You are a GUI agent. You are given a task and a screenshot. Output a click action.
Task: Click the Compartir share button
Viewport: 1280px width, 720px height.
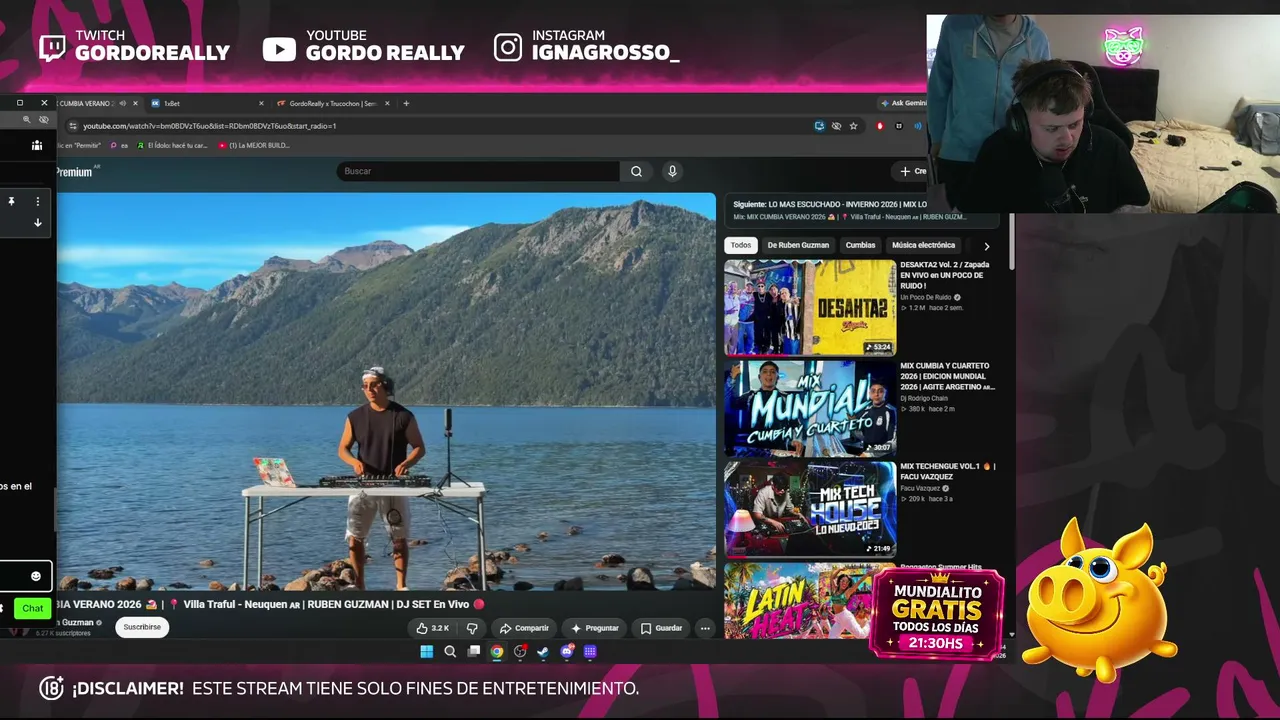tap(524, 628)
